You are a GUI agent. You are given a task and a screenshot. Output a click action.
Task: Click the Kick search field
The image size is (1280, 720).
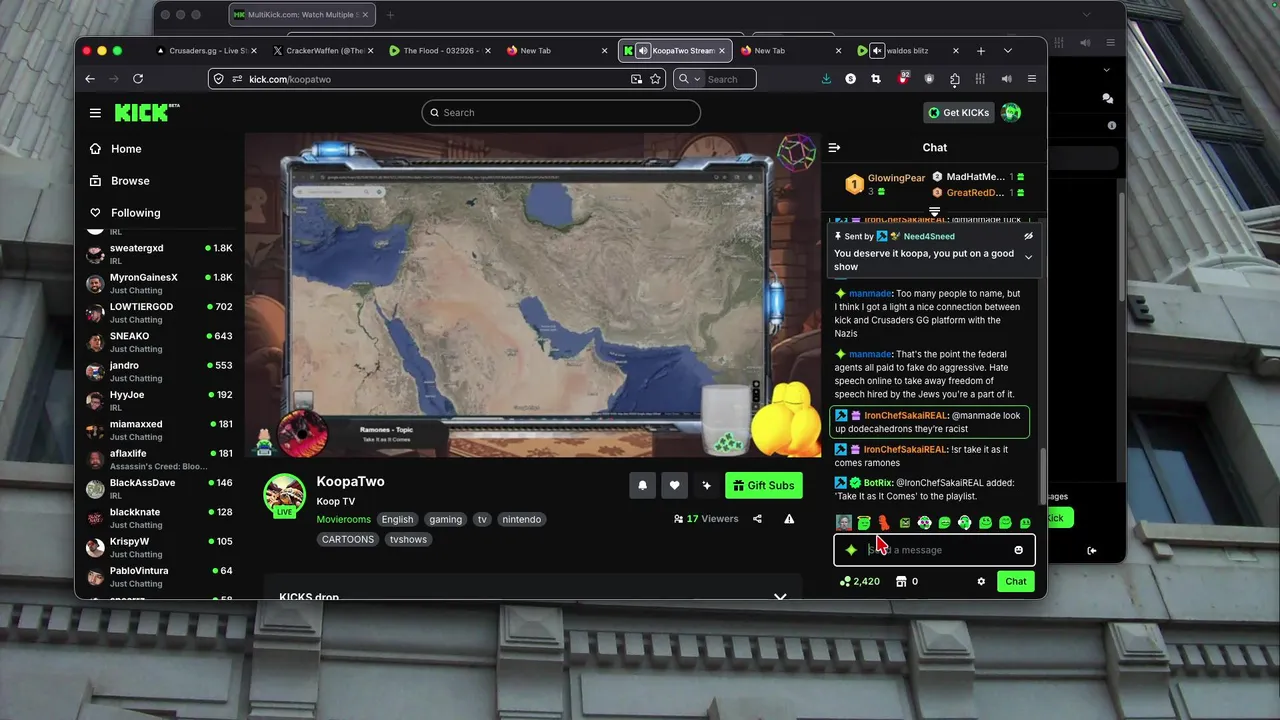[x=561, y=113]
